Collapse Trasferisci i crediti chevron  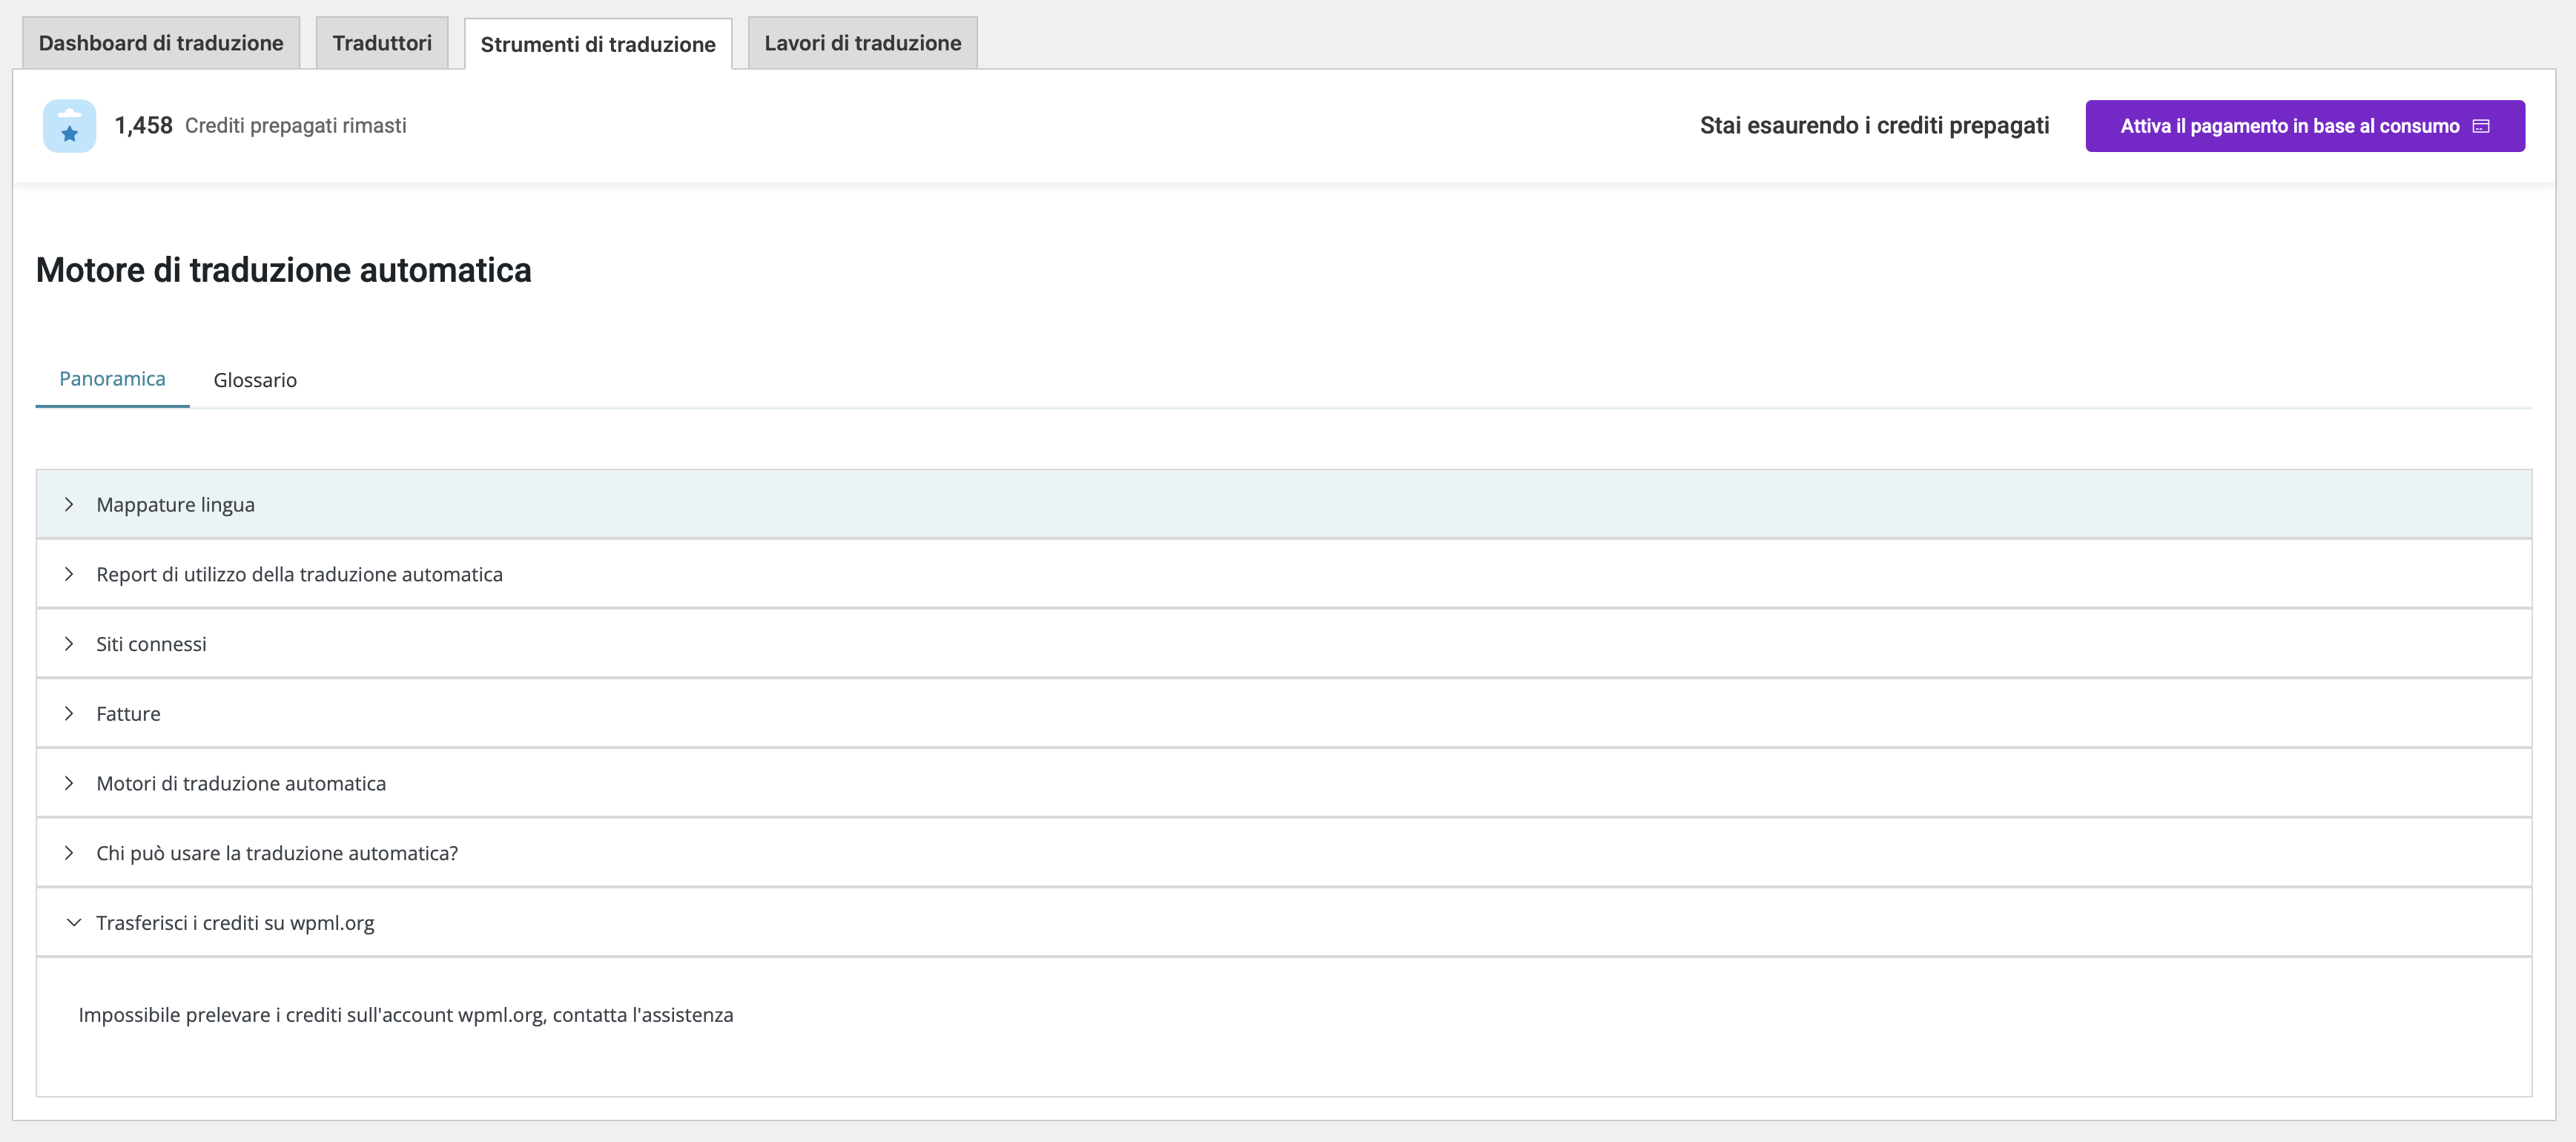[73, 922]
